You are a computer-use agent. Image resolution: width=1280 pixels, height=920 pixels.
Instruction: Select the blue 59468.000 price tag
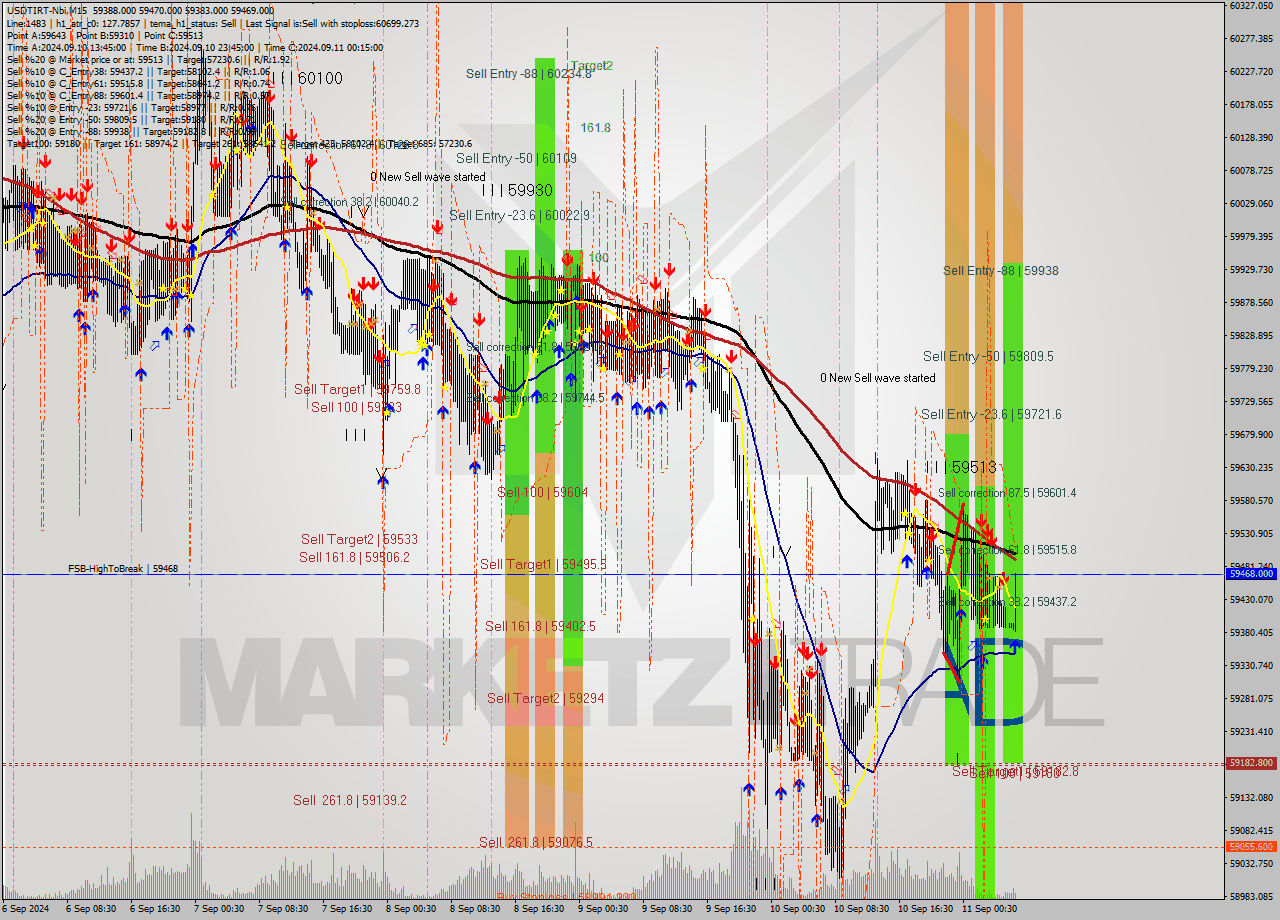1251,574
